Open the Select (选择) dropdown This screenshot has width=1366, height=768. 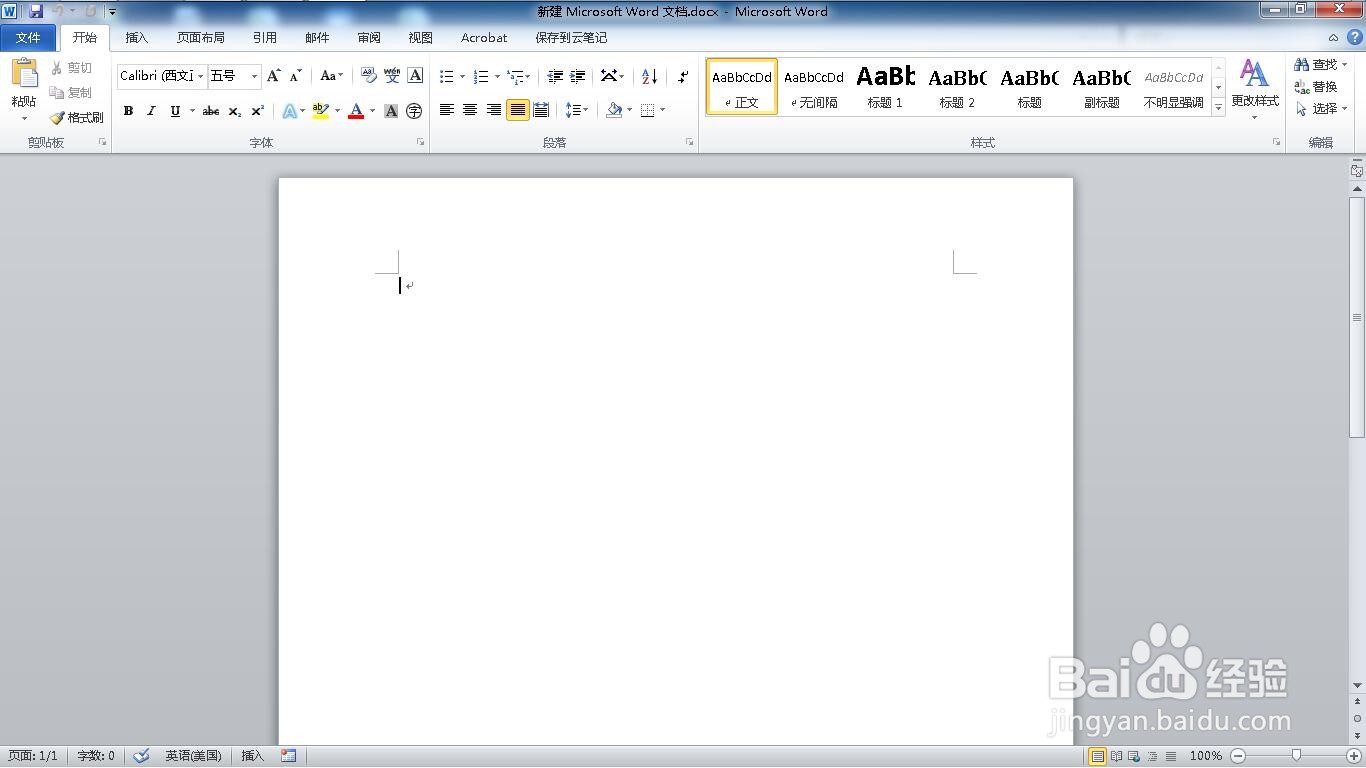[1322, 109]
